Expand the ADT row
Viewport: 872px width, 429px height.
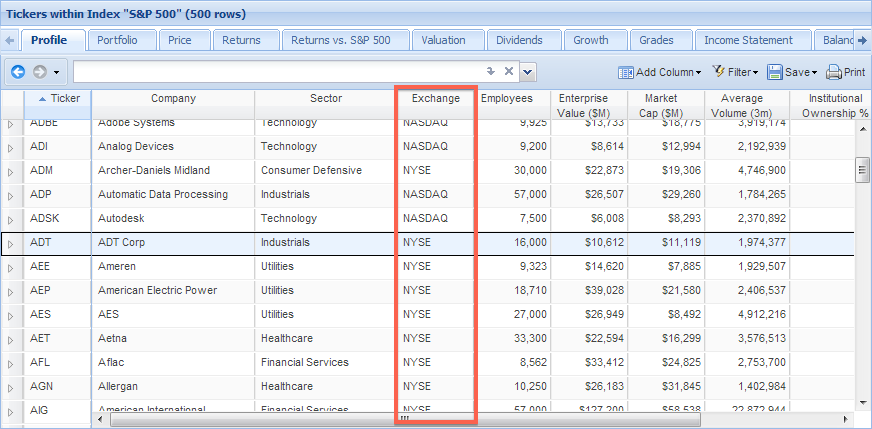pos(11,244)
